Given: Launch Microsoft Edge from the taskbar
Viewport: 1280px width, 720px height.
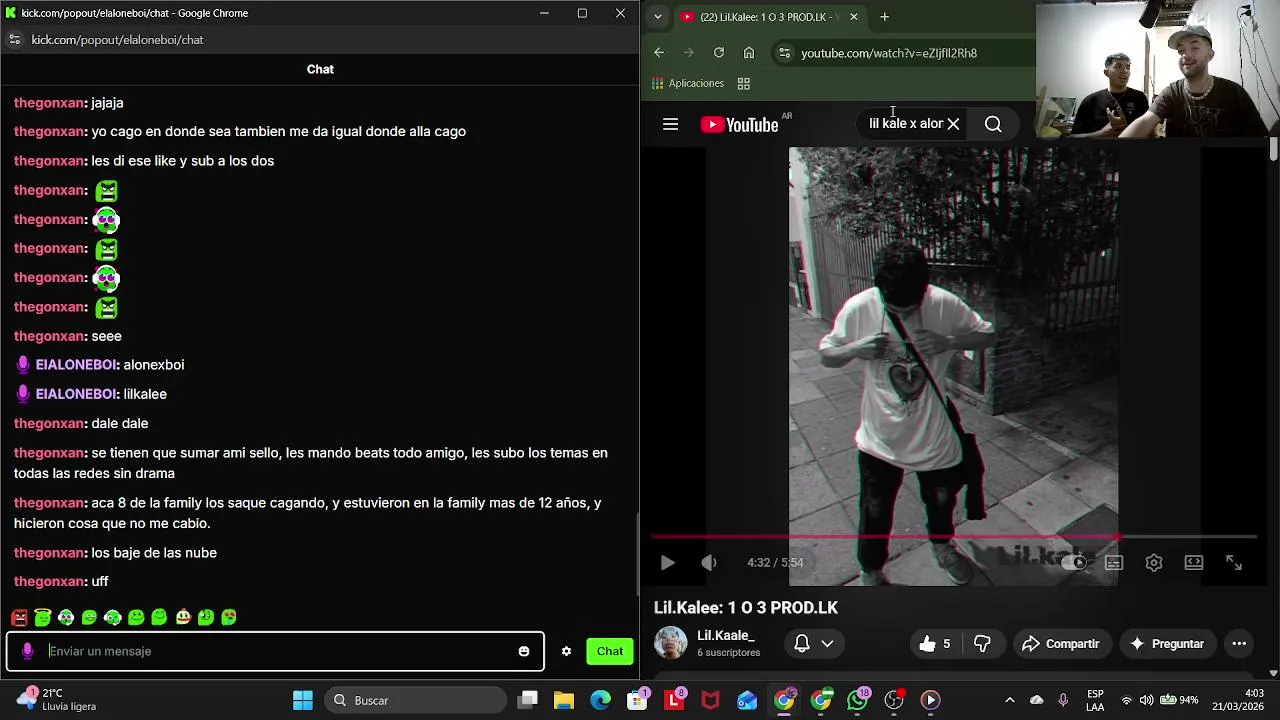Looking at the screenshot, I should click(600, 700).
